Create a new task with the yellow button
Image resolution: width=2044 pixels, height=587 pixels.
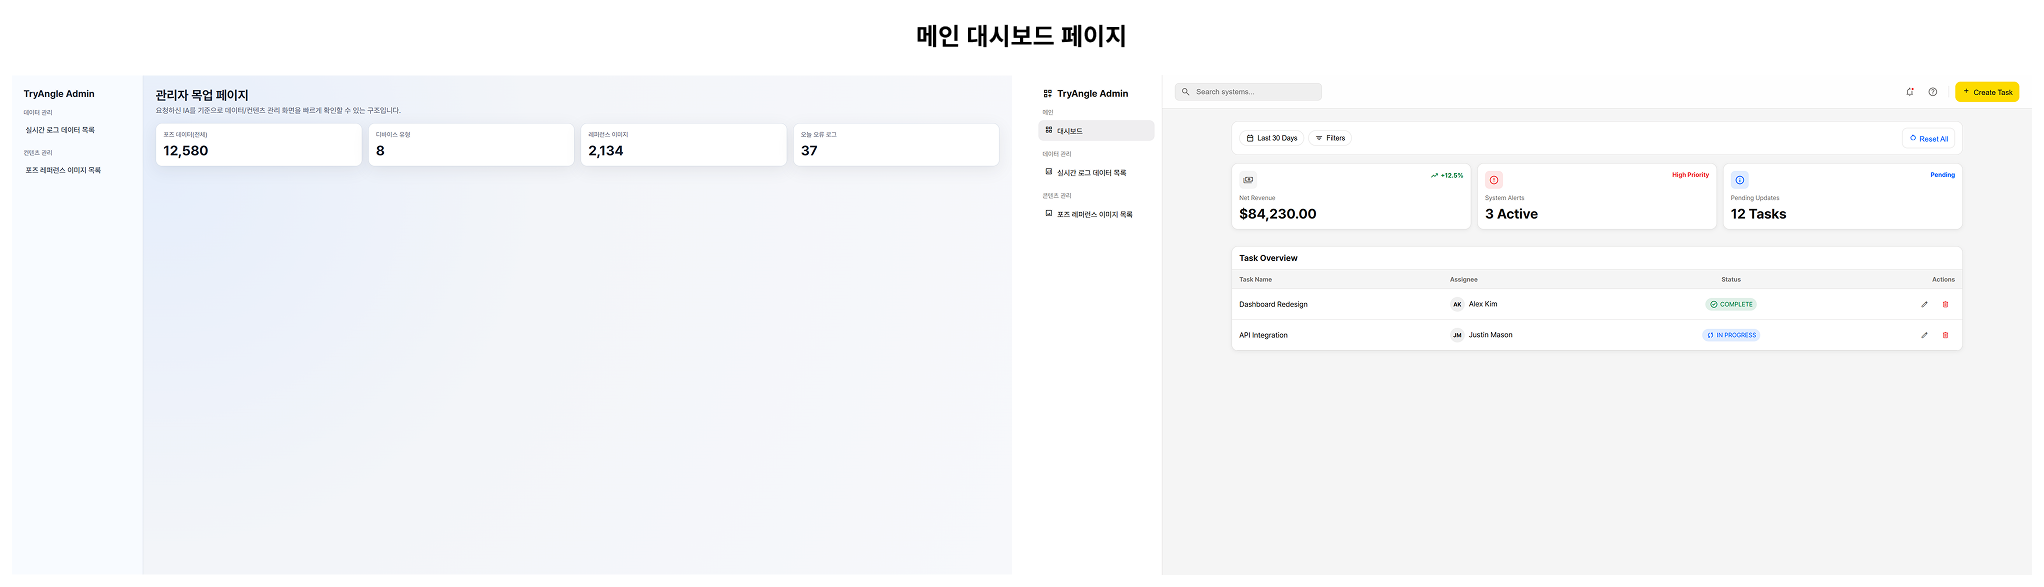pos(1987,92)
